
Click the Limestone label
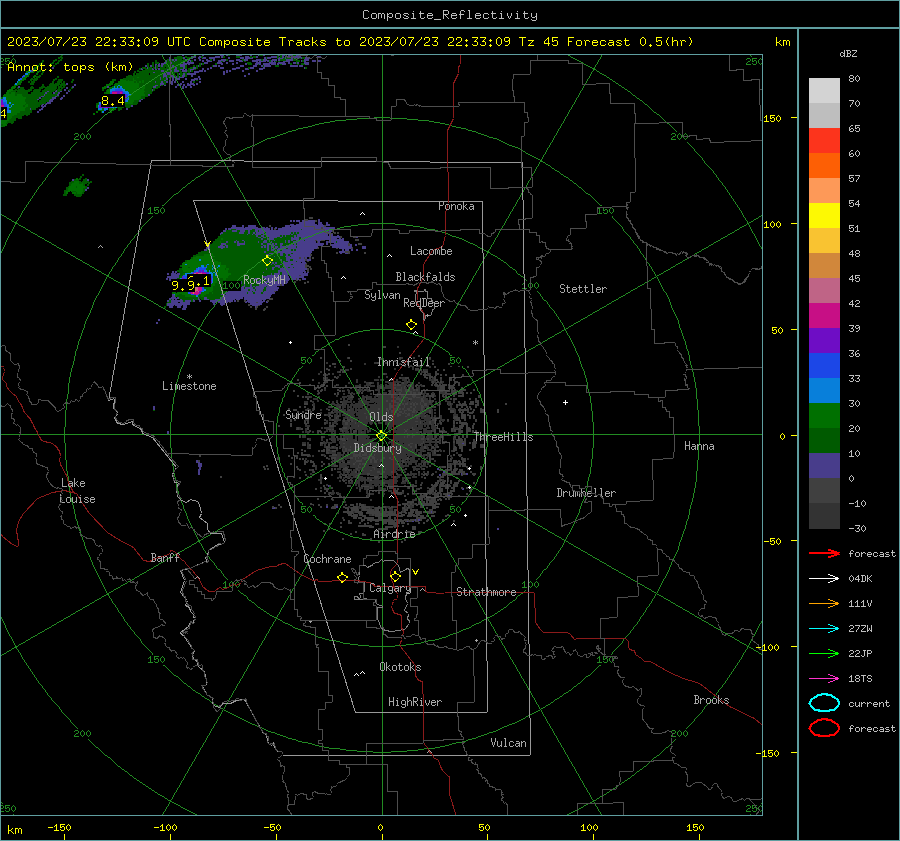[189, 386]
